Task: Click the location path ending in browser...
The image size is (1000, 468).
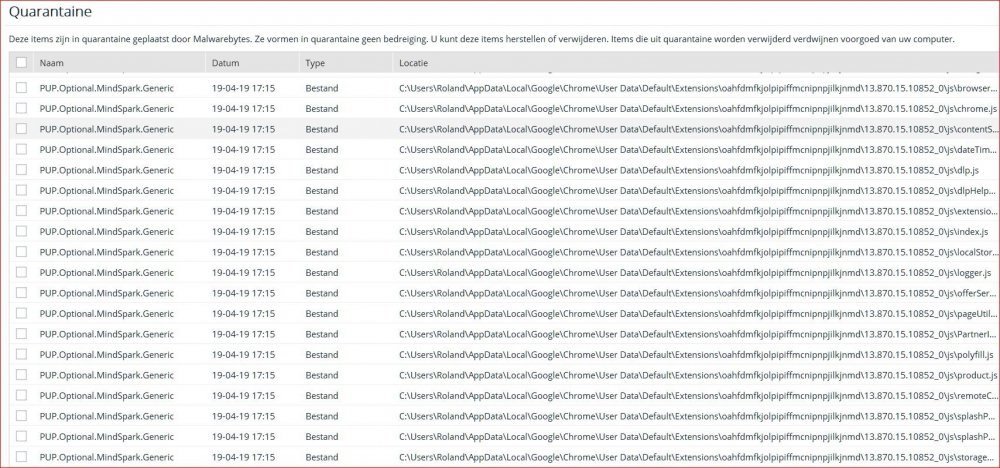Action: pyautogui.click(x=698, y=89)
